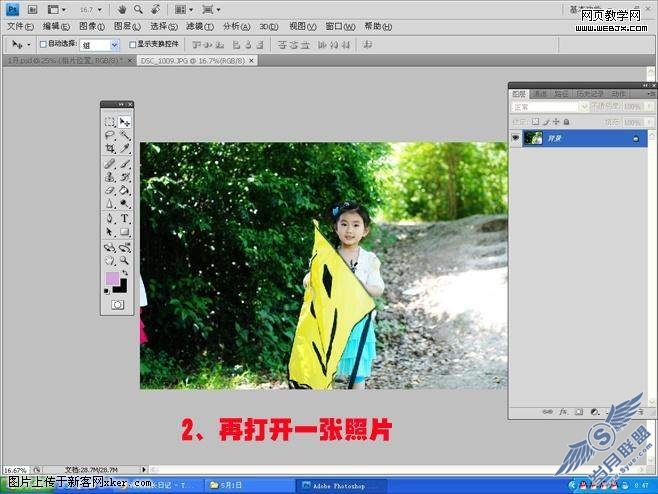Select the Eraser tool
Image resolution: width=658 pixels, height=494 pixels.
click(x=110, y=191)
